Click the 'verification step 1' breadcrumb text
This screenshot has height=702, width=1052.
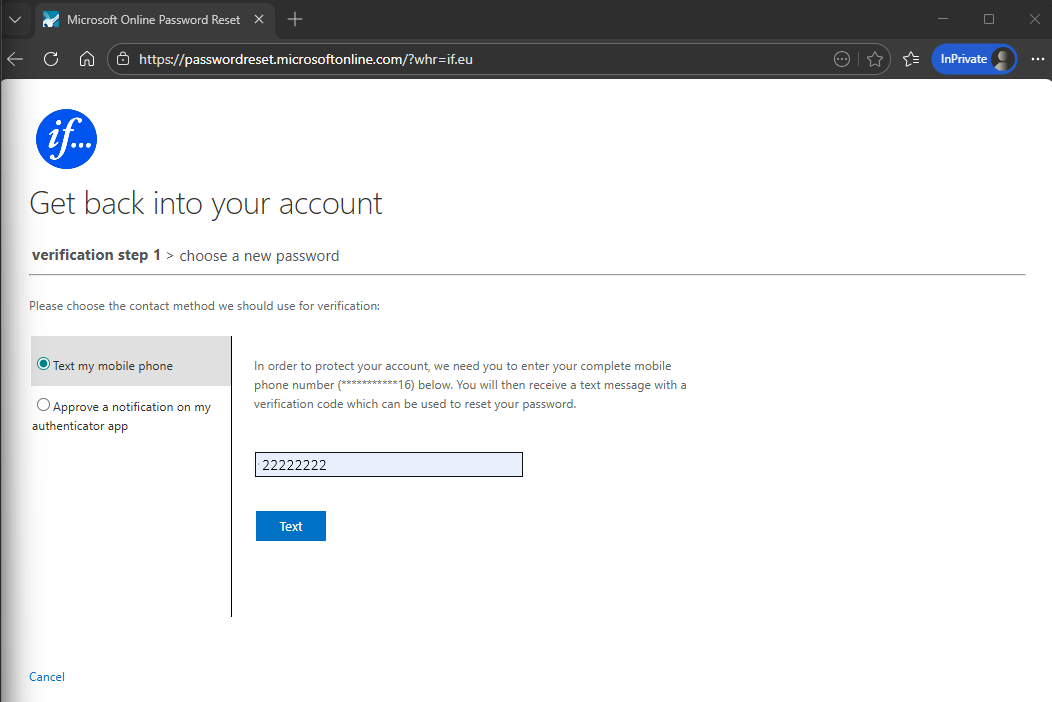tap(97, 255)
